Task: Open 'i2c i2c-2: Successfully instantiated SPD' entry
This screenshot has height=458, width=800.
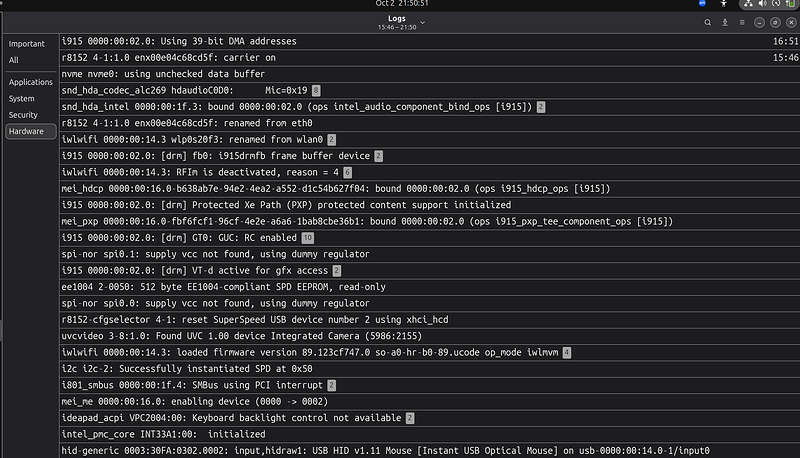Action: 430,369
